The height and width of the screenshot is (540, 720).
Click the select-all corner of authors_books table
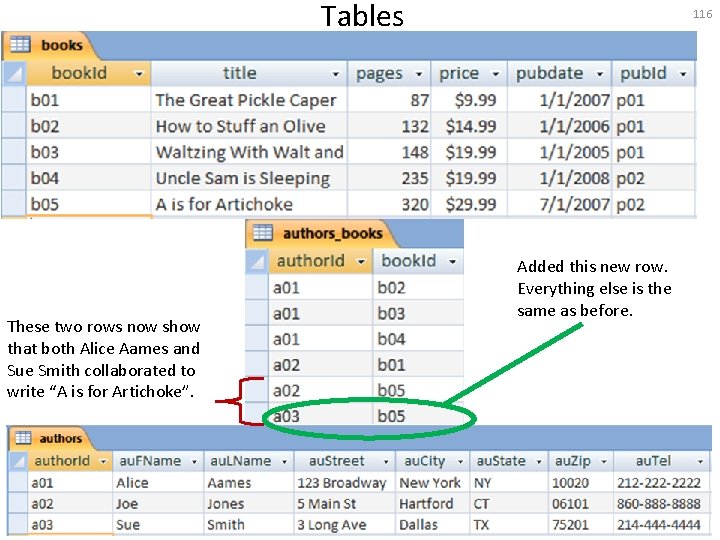pos(257,261)
